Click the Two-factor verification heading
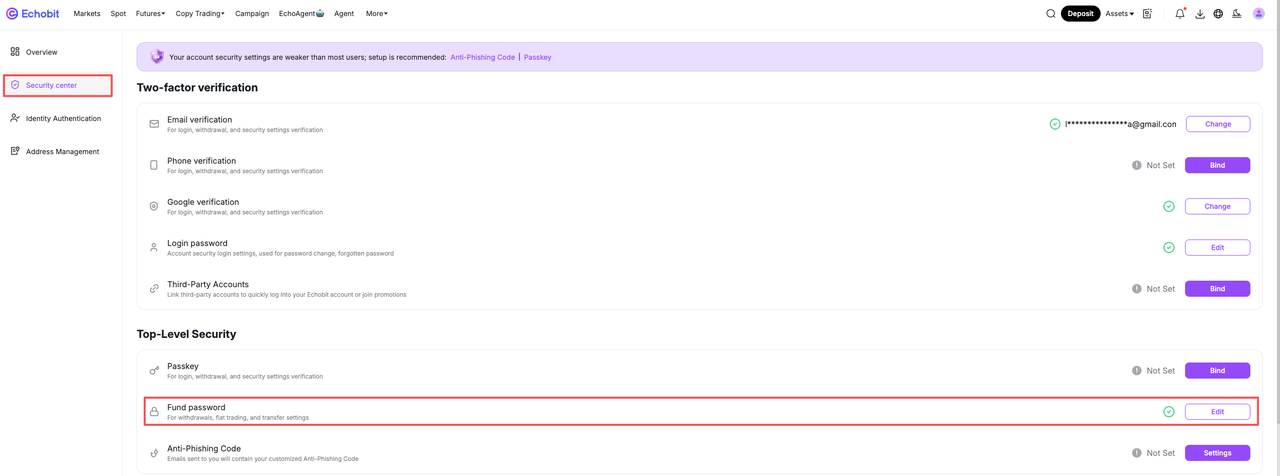 pos(197,88)
